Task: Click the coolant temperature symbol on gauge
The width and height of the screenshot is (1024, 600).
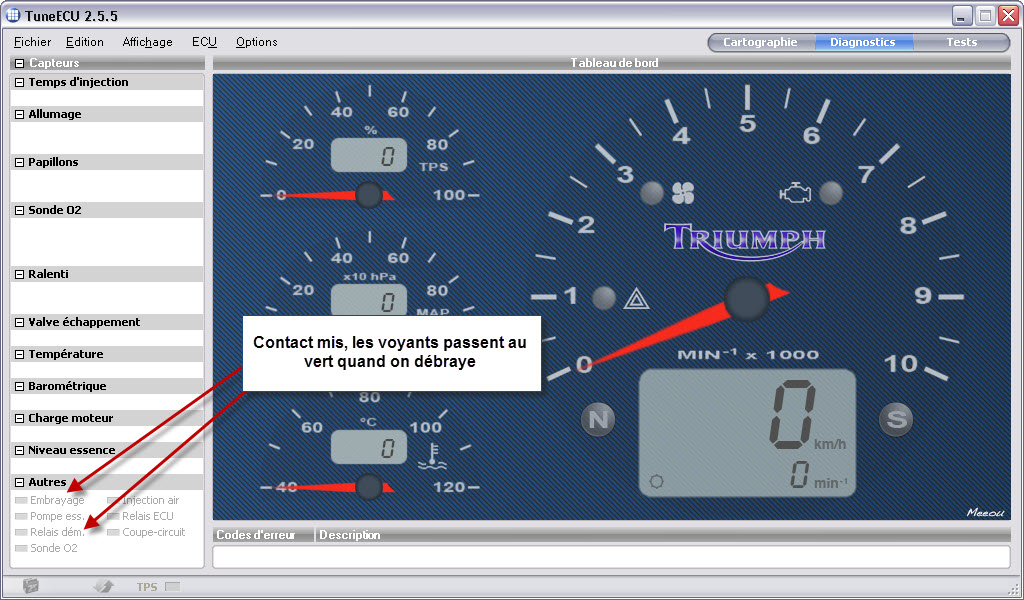Action: tap(432, 456)
